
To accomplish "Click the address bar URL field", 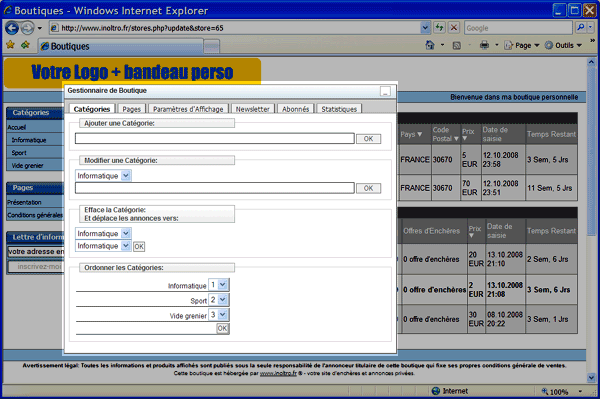I will pos(234,28).
